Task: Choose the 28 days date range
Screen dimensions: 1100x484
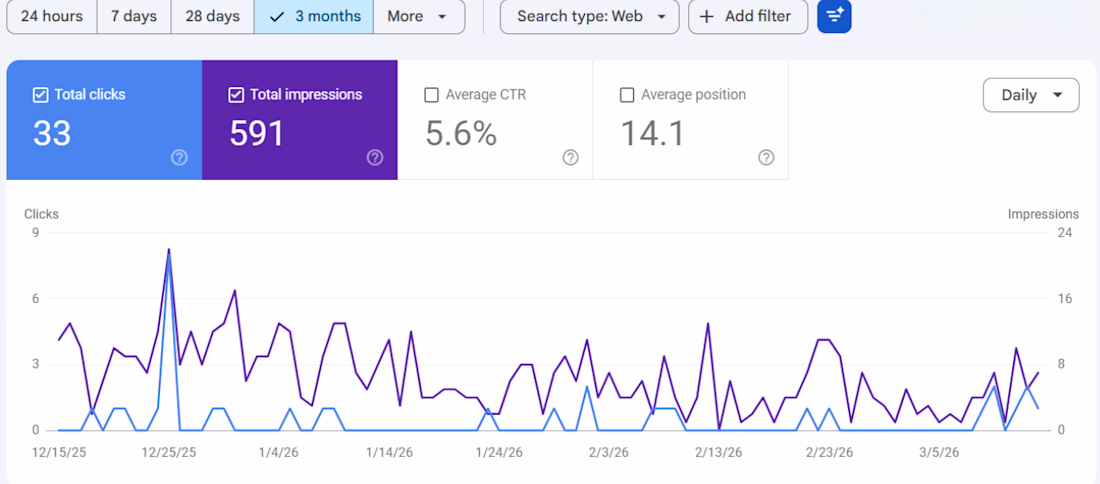Action: pos(212,16)
